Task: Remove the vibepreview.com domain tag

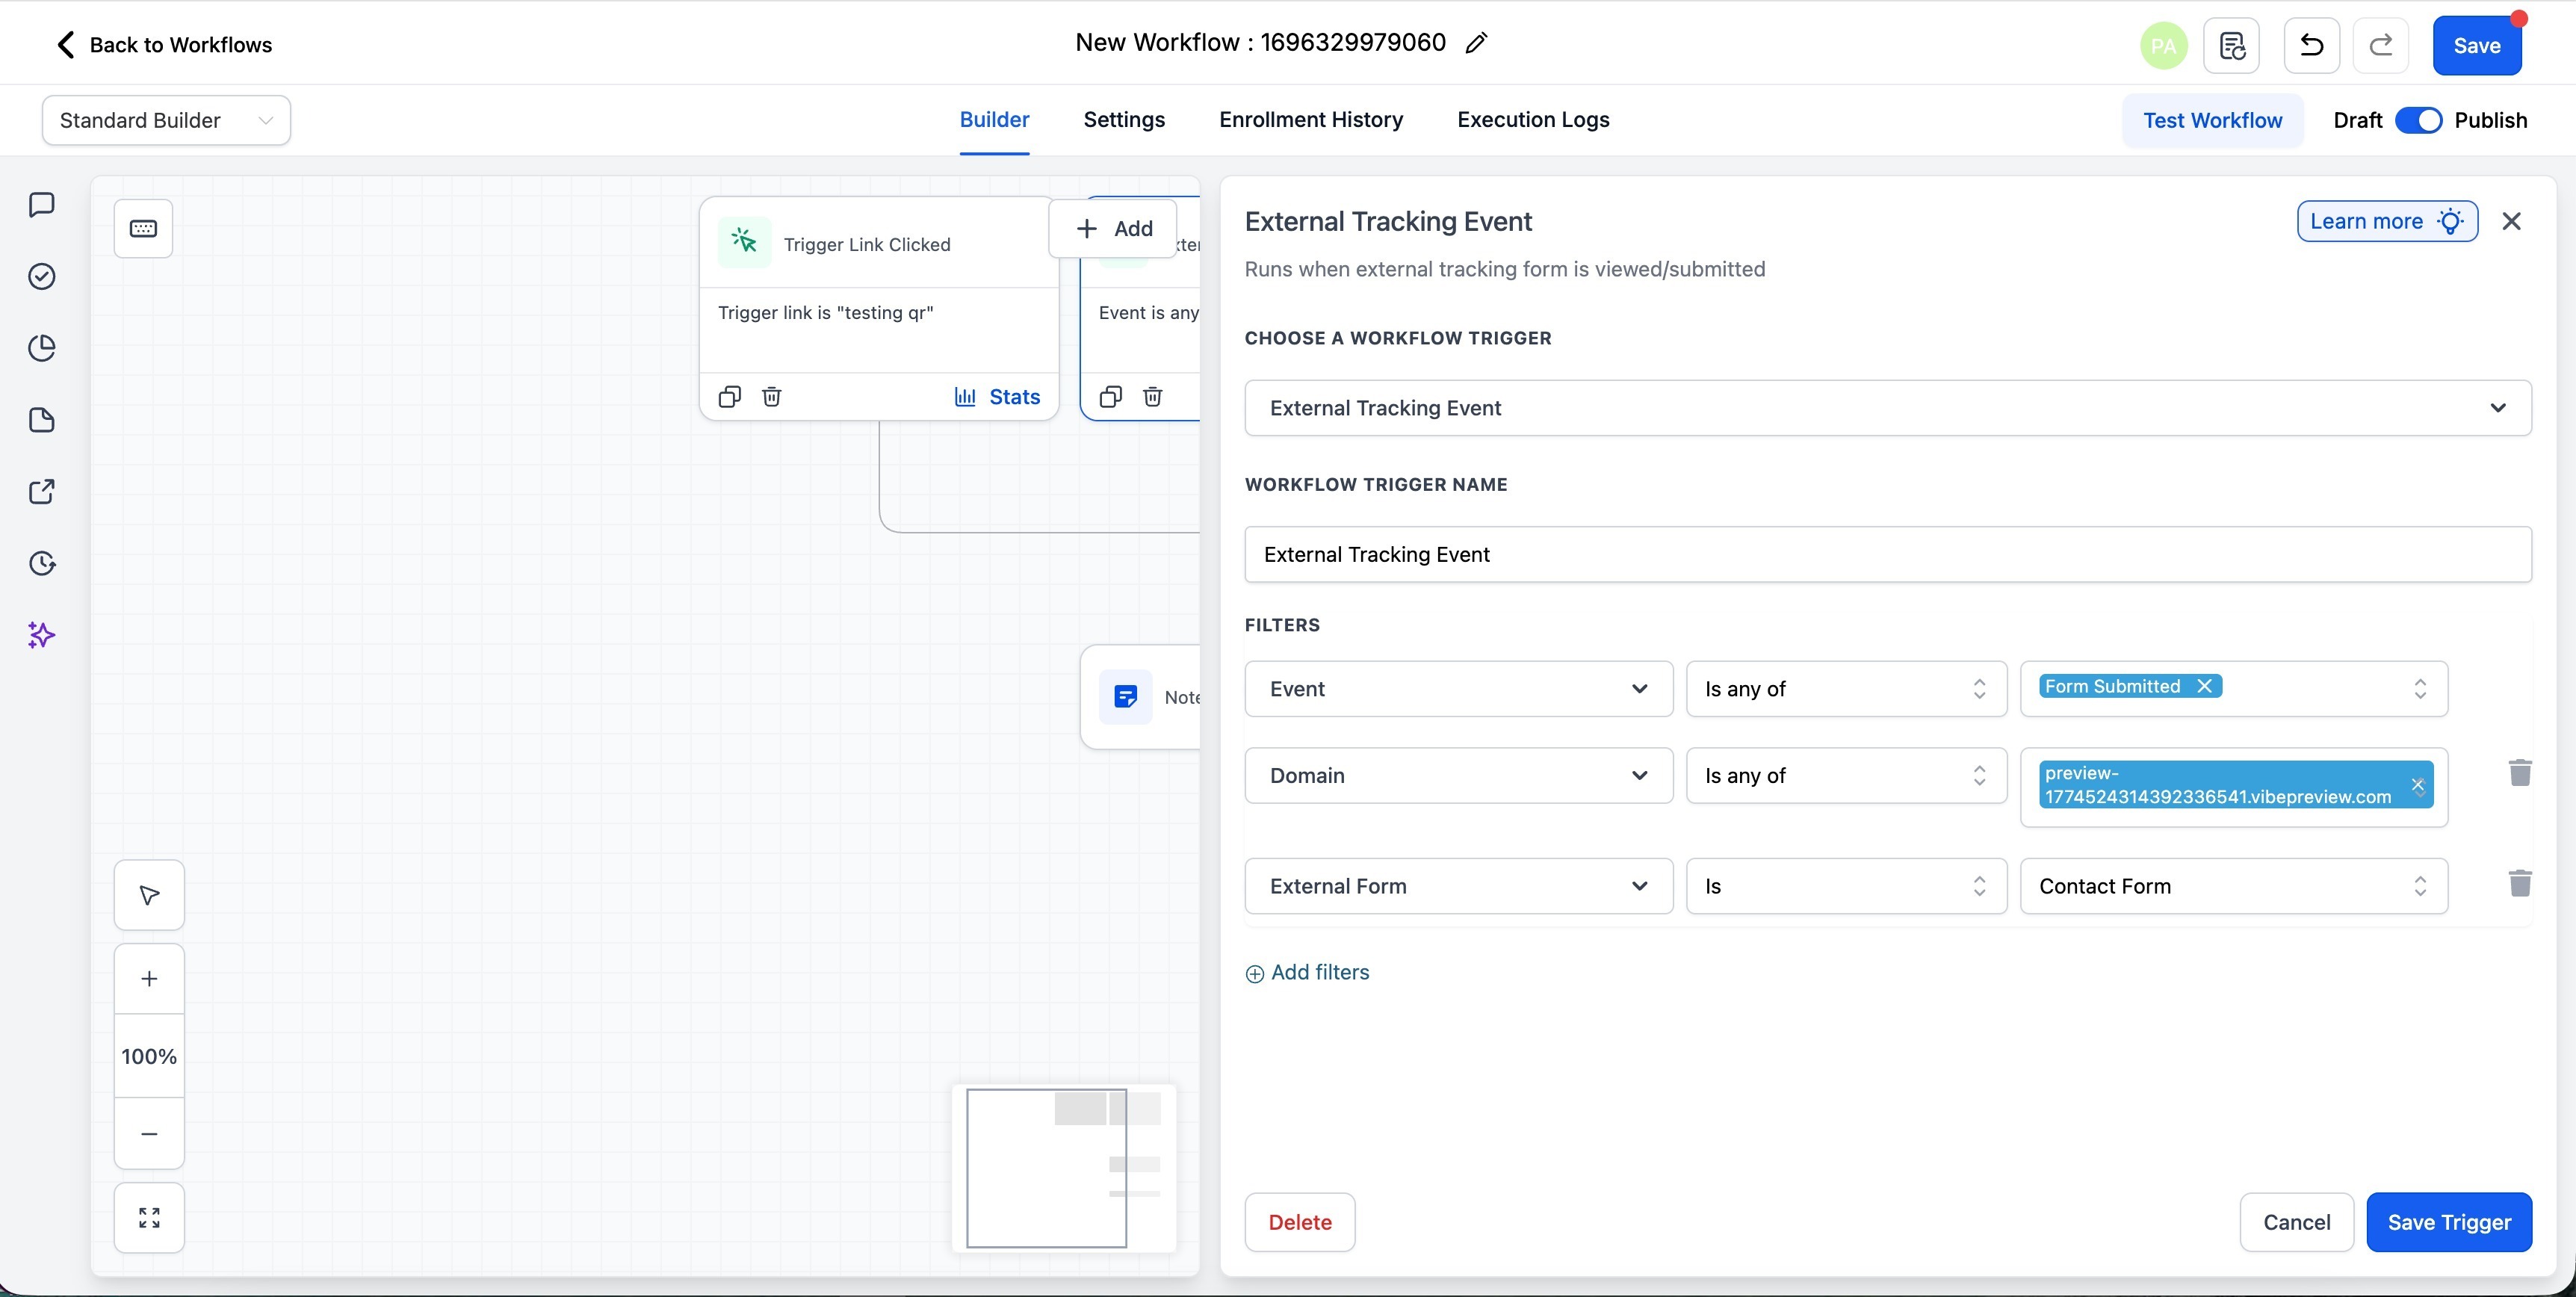Action: point(2418,785)
